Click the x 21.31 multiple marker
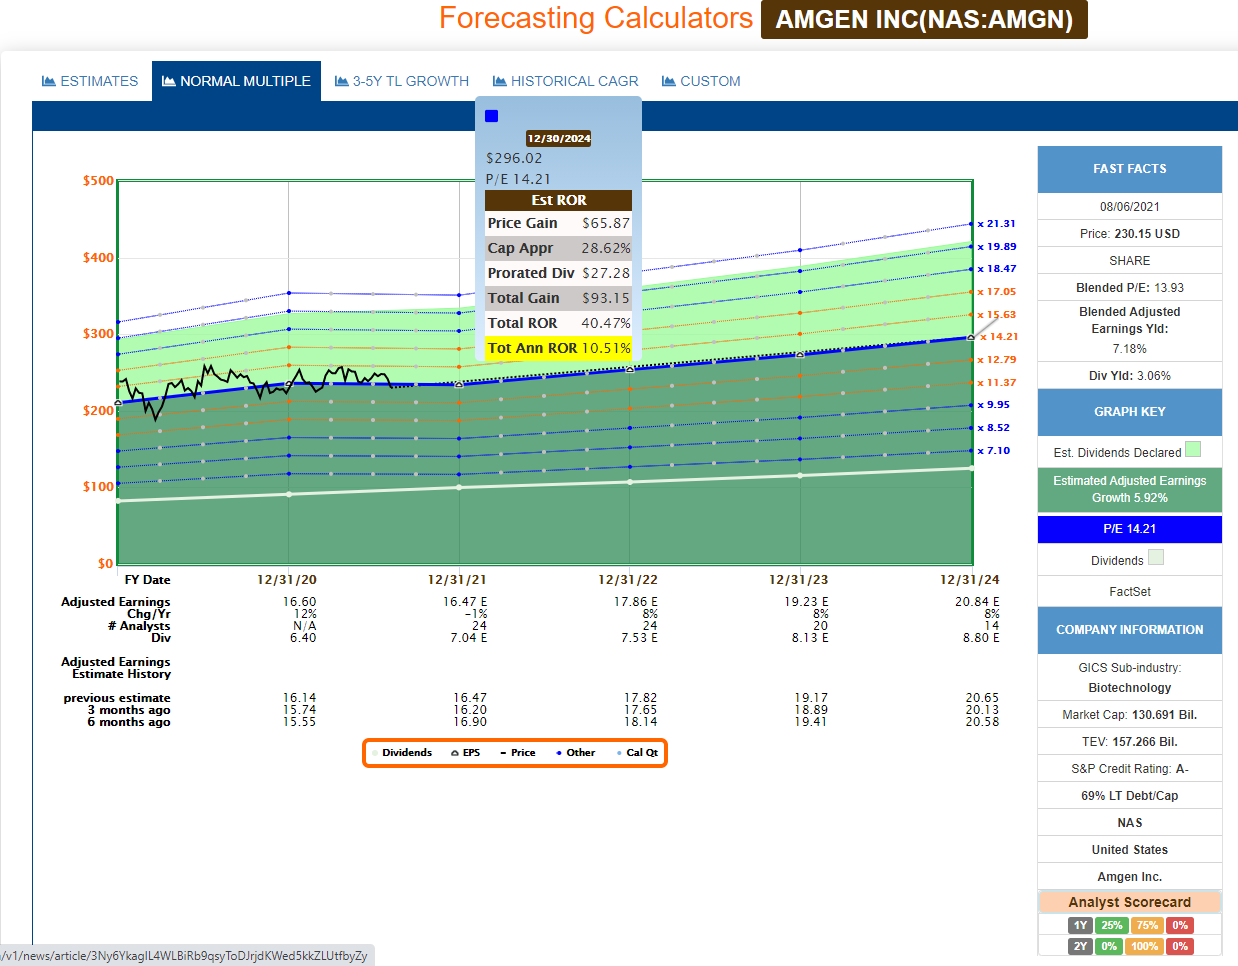This screenshot has width=1238, height=966. coord(996,224)
